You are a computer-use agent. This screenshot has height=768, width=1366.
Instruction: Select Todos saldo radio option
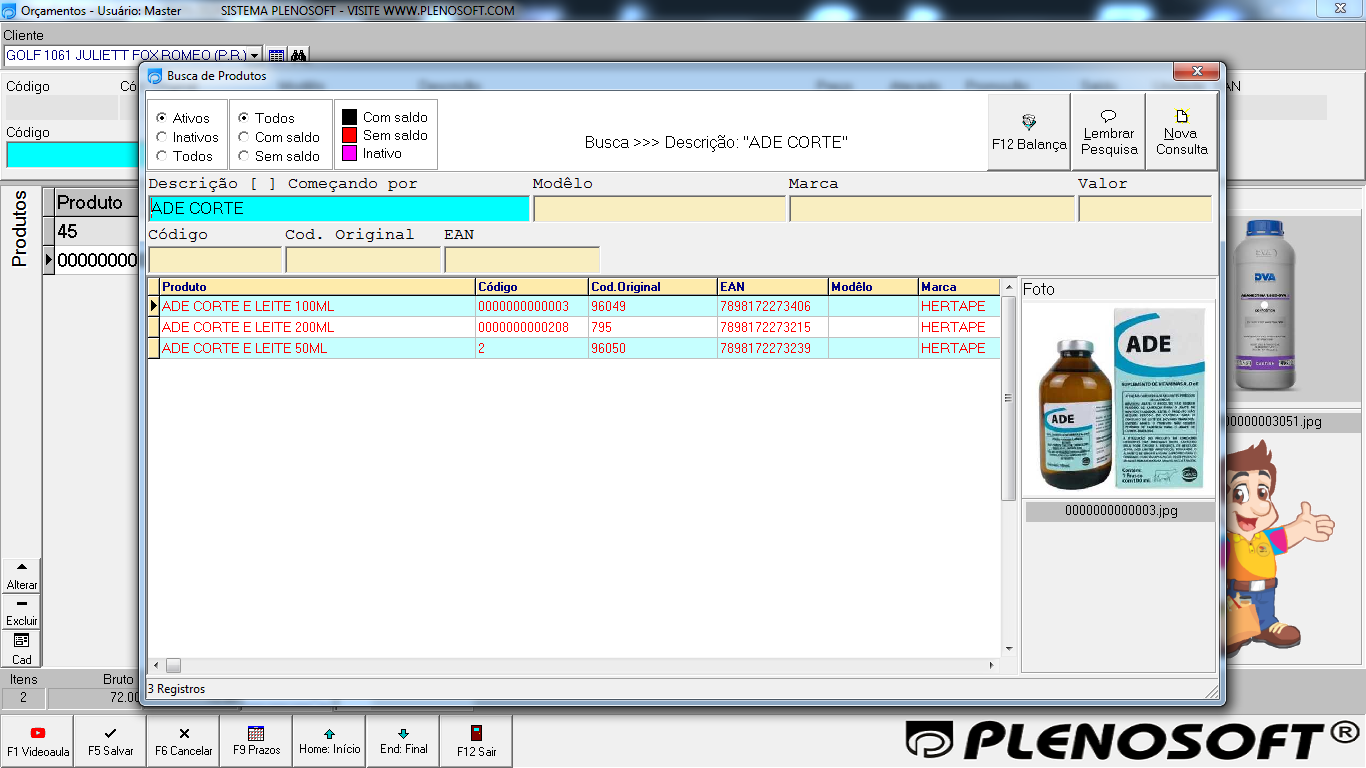[x=243, y=118]
